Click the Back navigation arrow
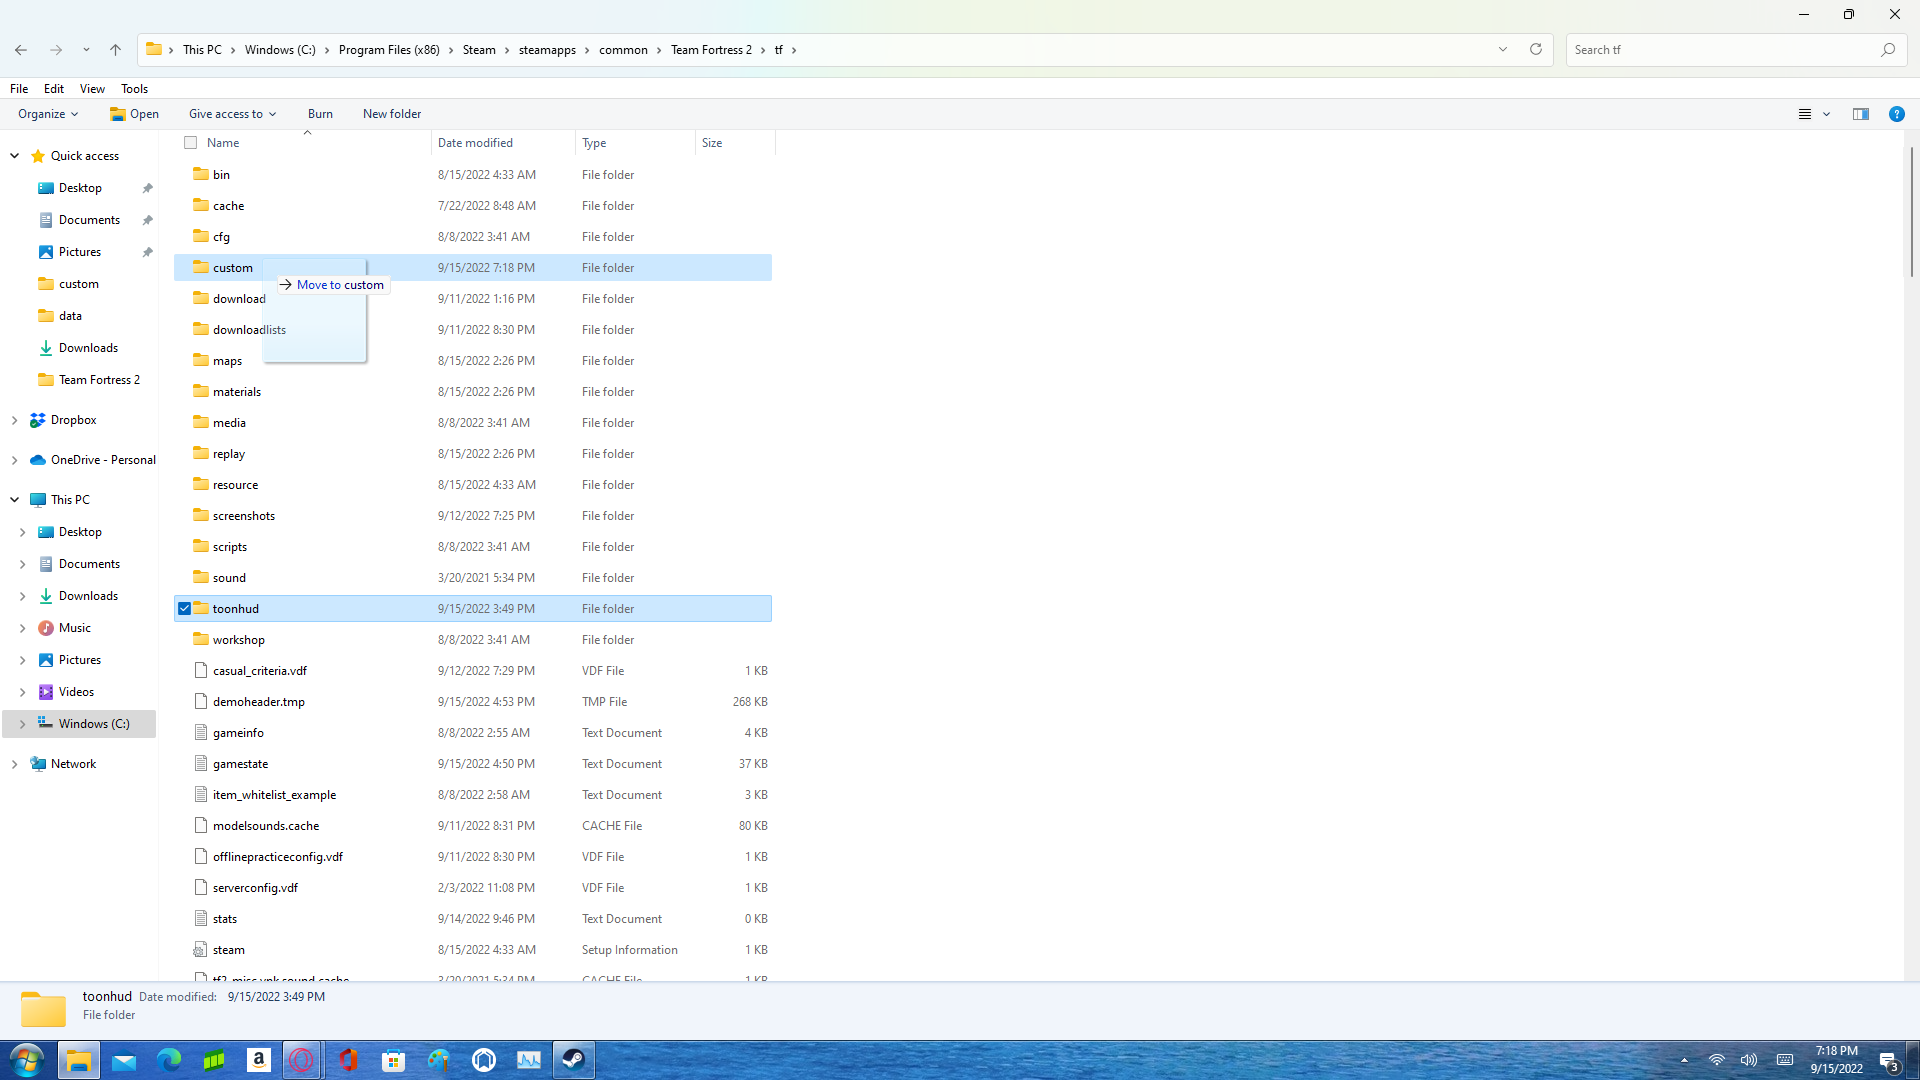This screenshot has height=1080, width=1920. coord(21,50)
